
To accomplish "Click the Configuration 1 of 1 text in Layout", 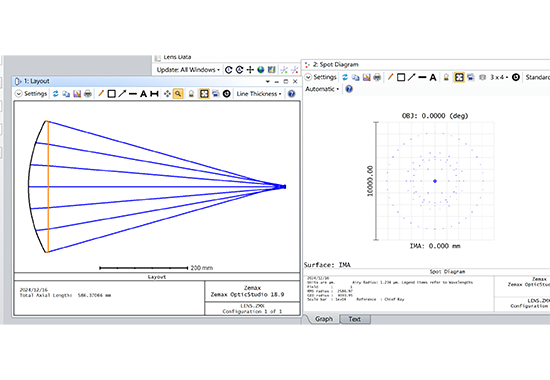I will click(252, 311).
